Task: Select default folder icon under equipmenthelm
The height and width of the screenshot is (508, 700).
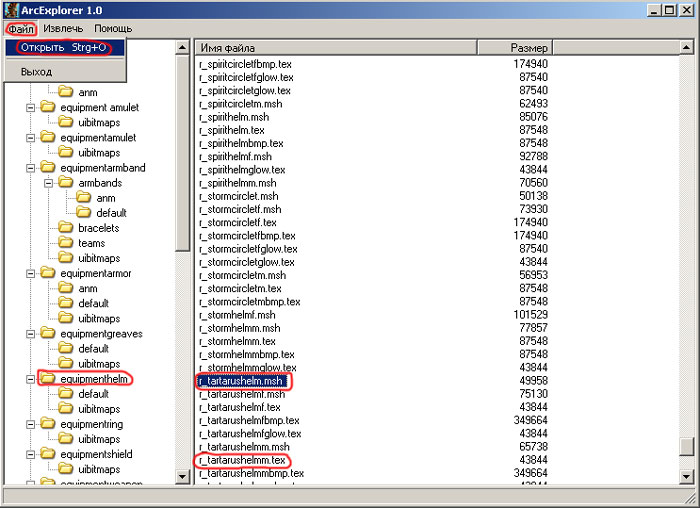Action: 66,393
